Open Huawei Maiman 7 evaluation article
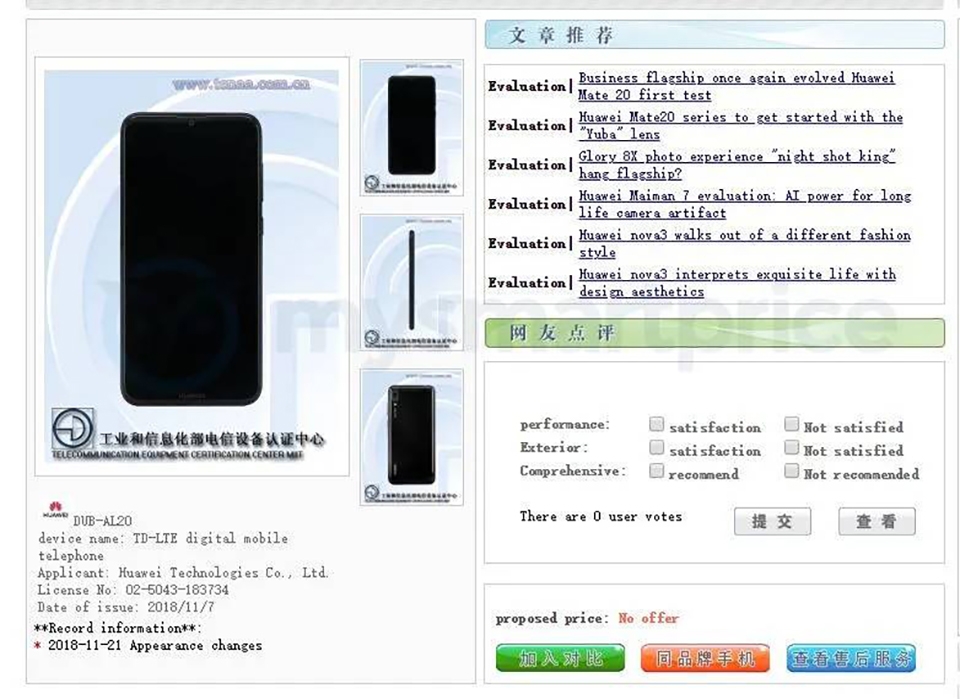This screenshot has width=960, height=699. tap(744, 204)
